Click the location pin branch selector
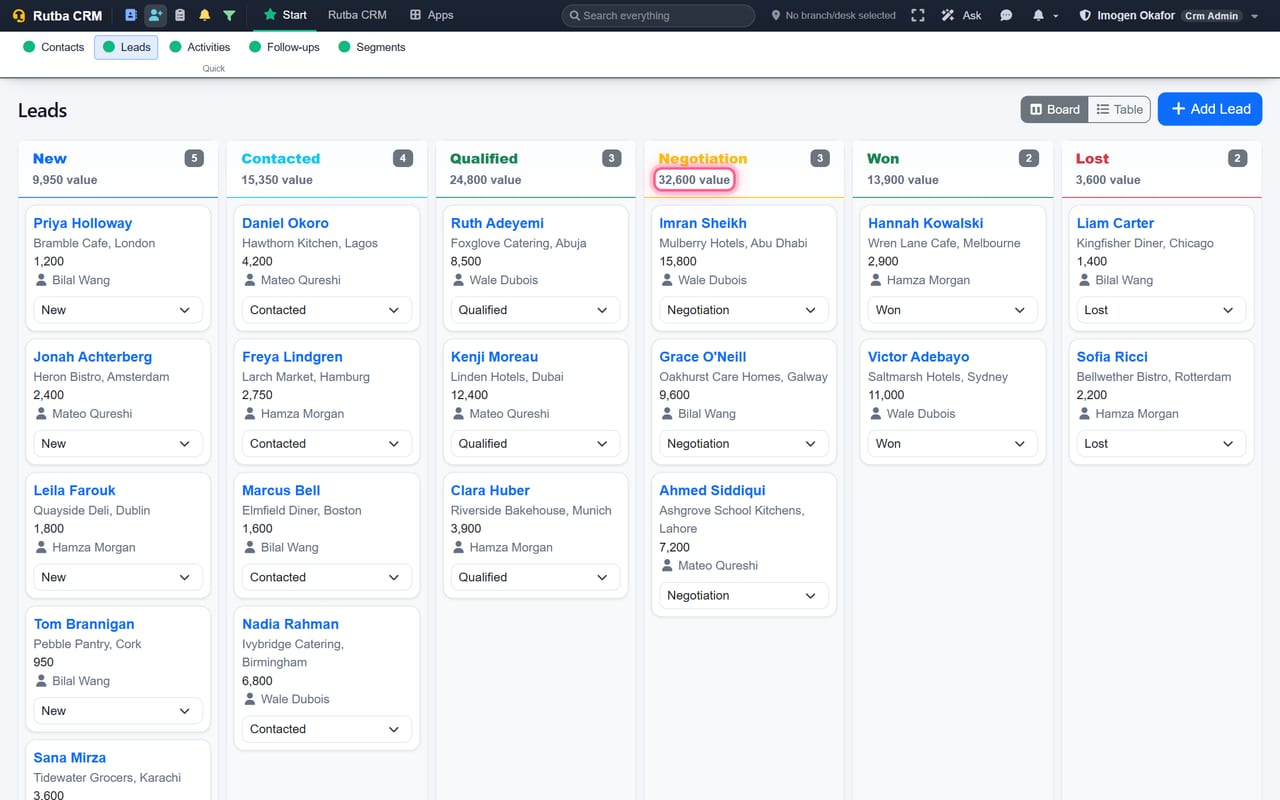This screenshot has height=800, width=1280. pos(834,15)
